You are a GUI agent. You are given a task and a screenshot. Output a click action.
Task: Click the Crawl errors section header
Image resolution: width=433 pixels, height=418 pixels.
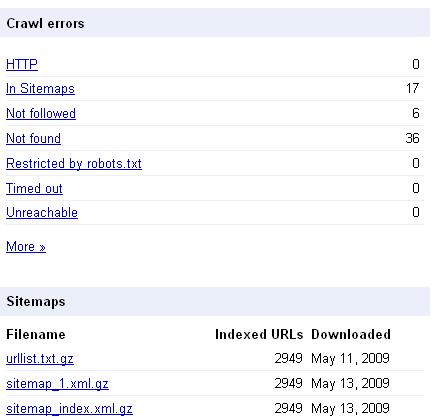[x=45, y=24]
